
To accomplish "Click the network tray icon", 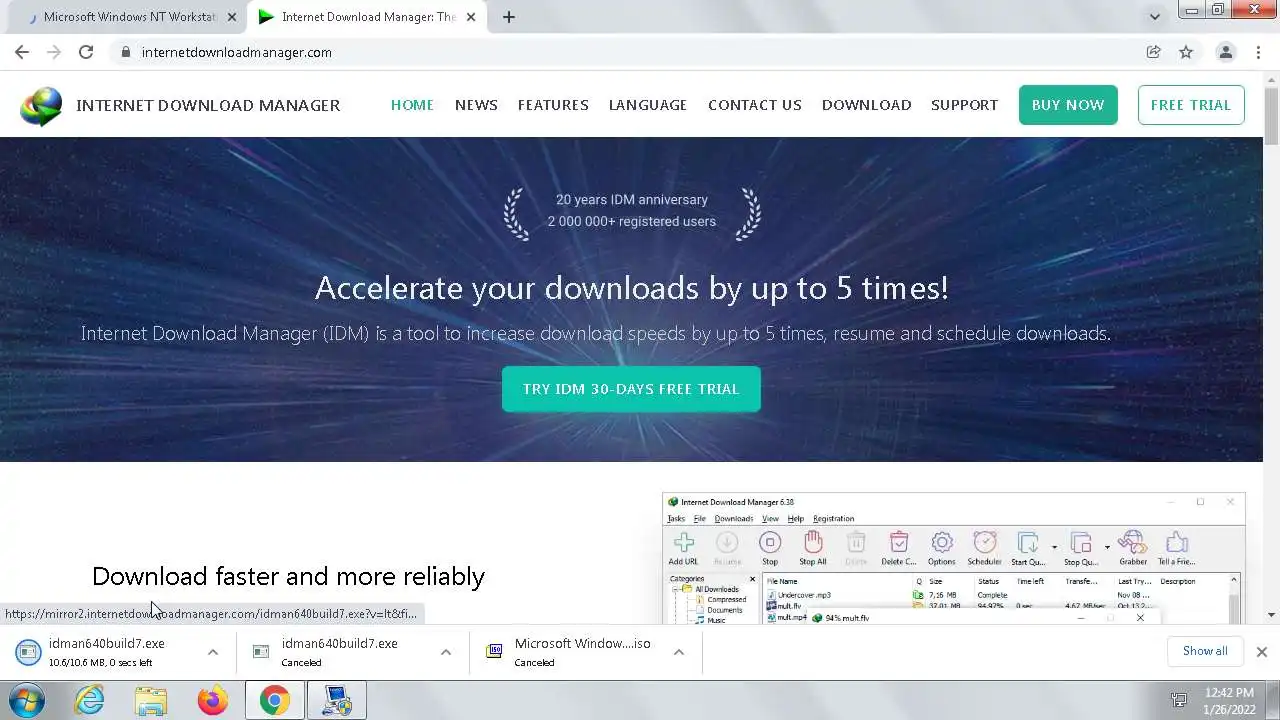I will click(1179, 701).
